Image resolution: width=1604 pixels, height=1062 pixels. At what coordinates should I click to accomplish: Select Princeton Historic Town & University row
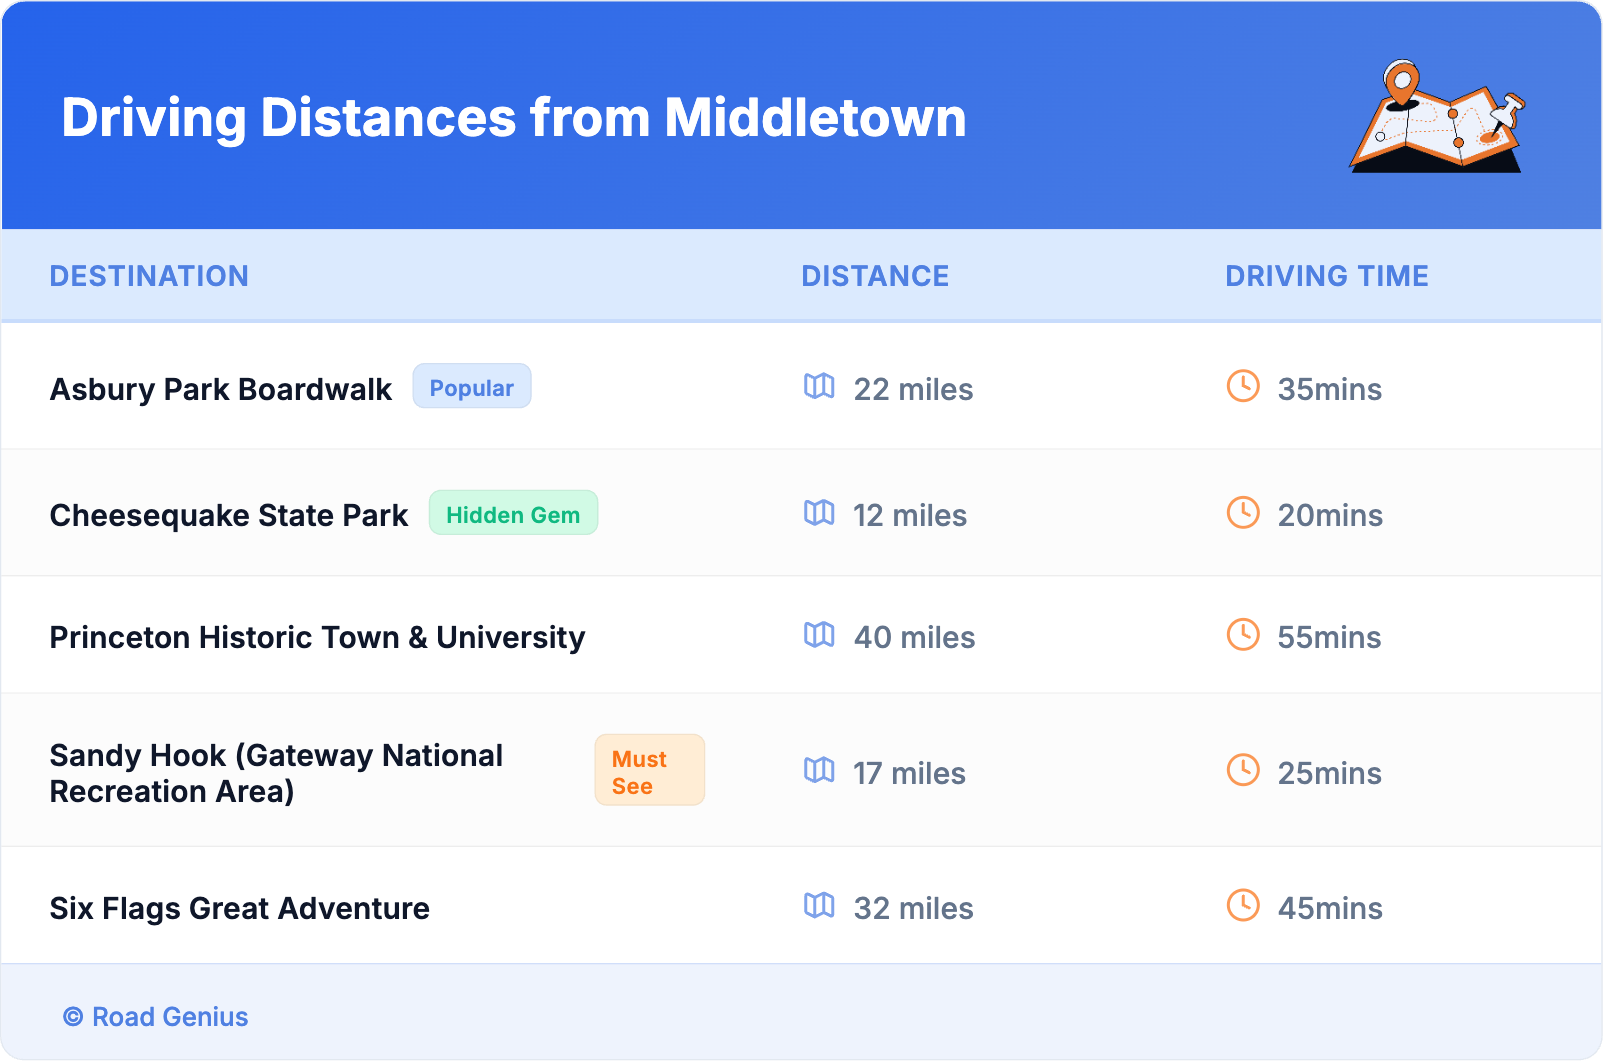coord(317,637)
